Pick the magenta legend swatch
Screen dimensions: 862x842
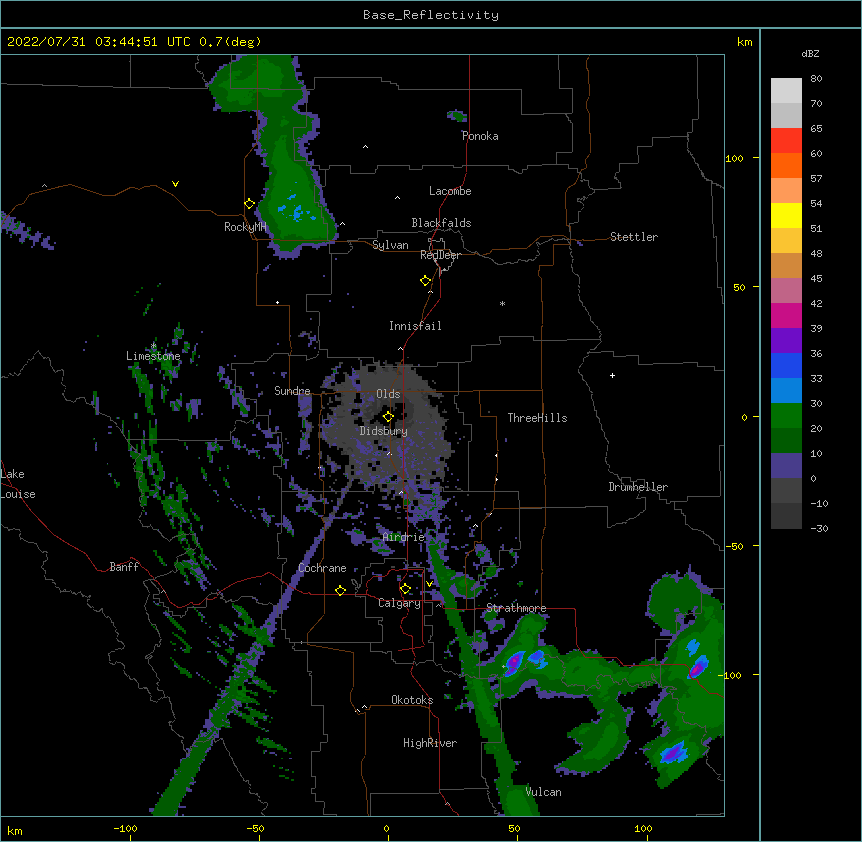(786, 315)
